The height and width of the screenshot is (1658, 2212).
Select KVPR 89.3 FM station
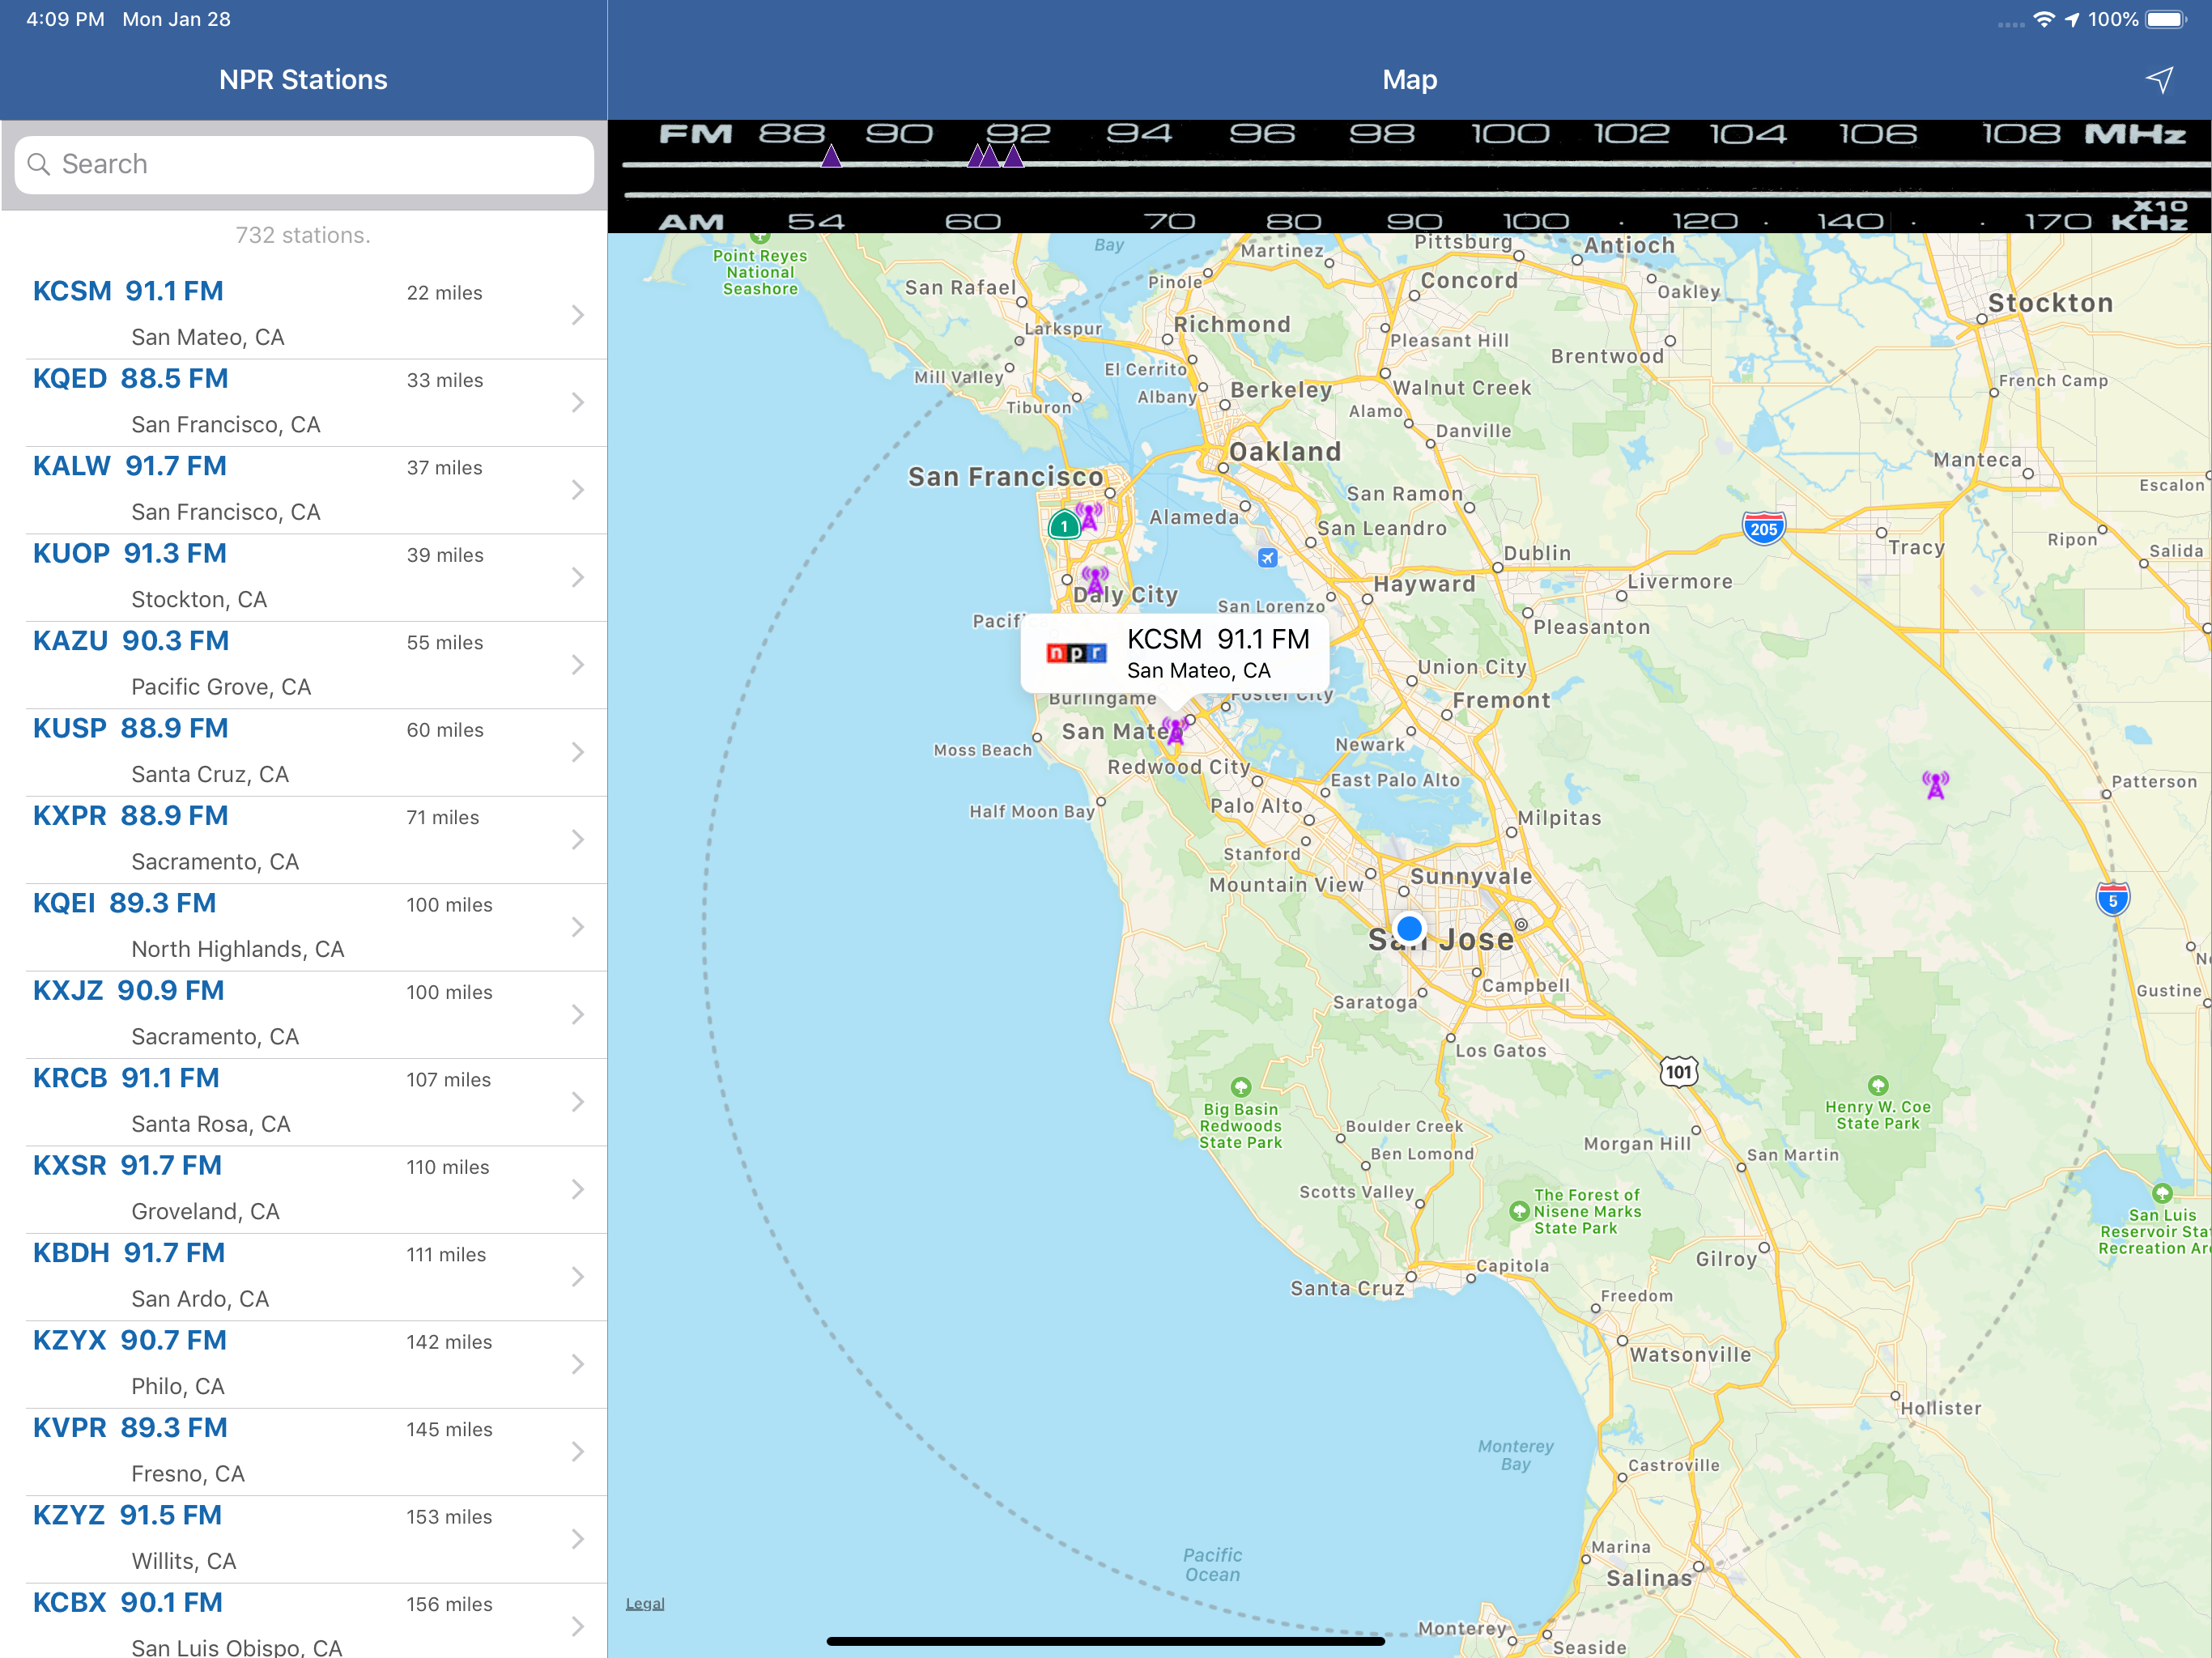[x=304, y=1452]
